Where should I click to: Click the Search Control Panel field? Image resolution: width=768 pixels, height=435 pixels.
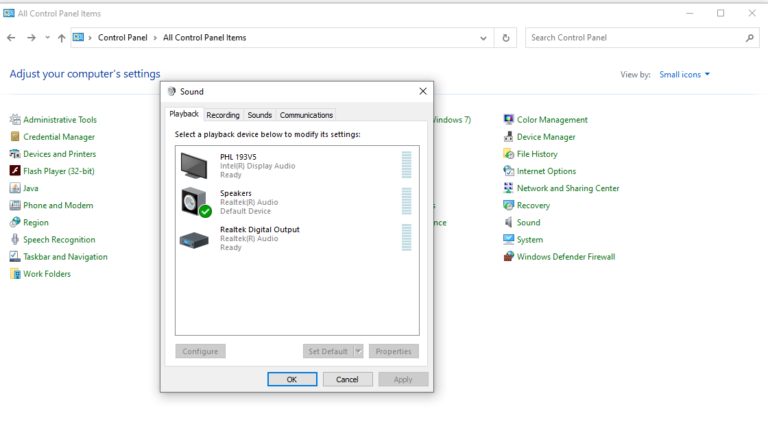[635, 38]
